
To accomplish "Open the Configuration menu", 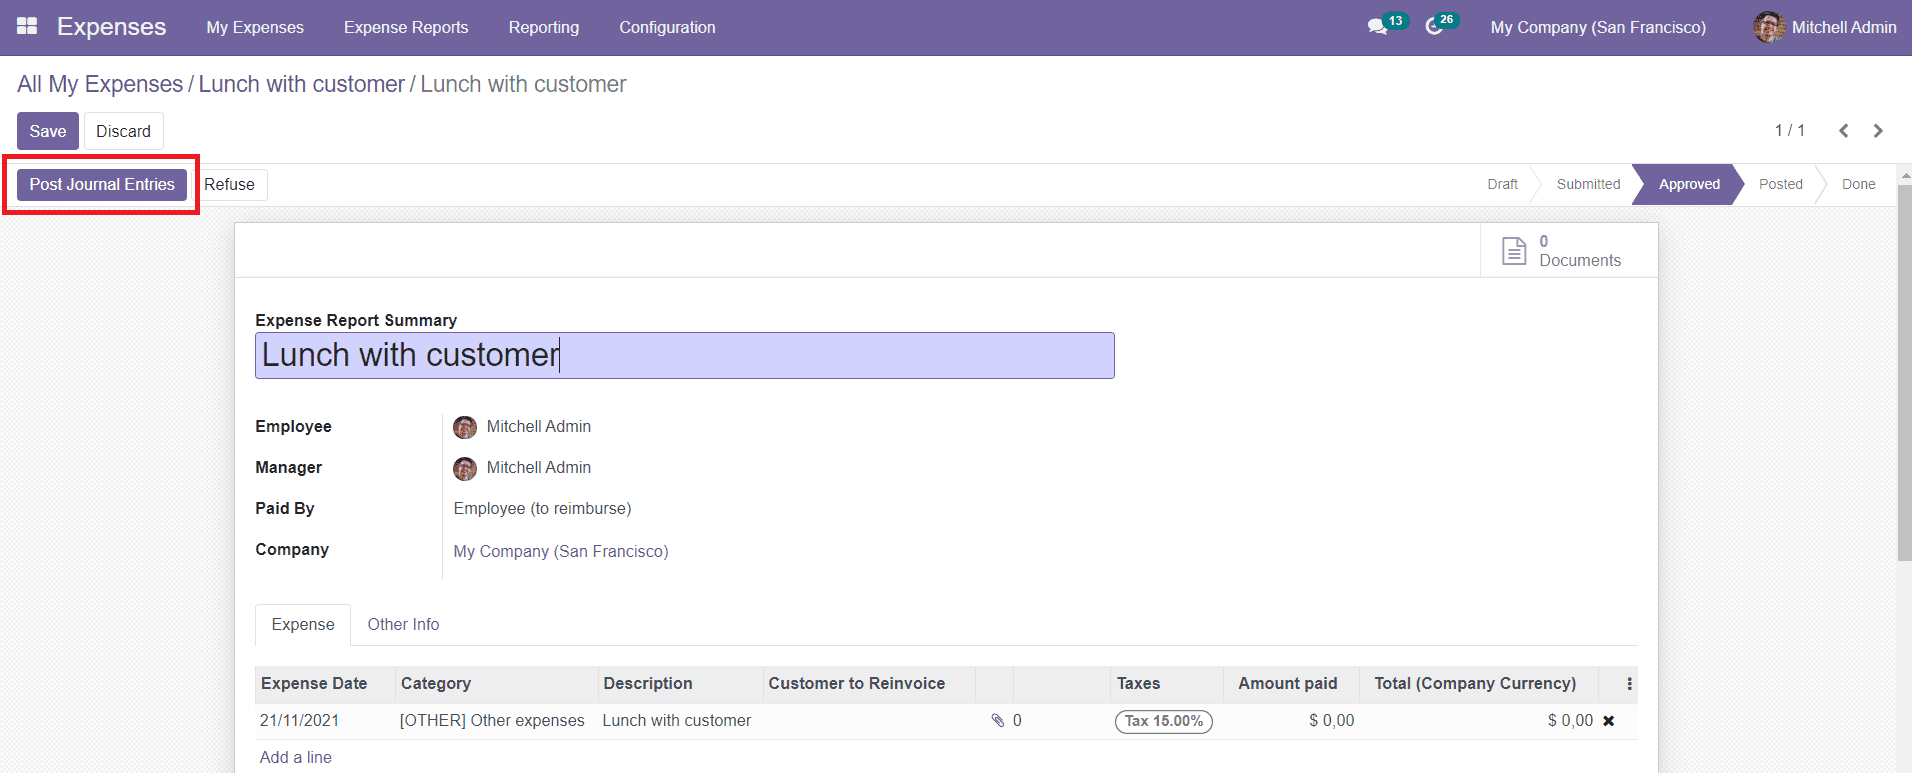I will tap(667, 27).
